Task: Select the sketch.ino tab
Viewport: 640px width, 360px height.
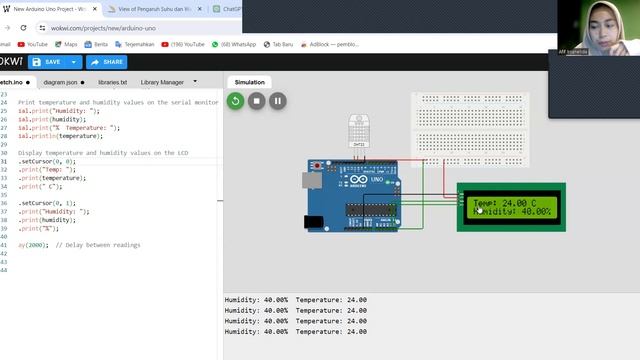Action: [15, 82]
